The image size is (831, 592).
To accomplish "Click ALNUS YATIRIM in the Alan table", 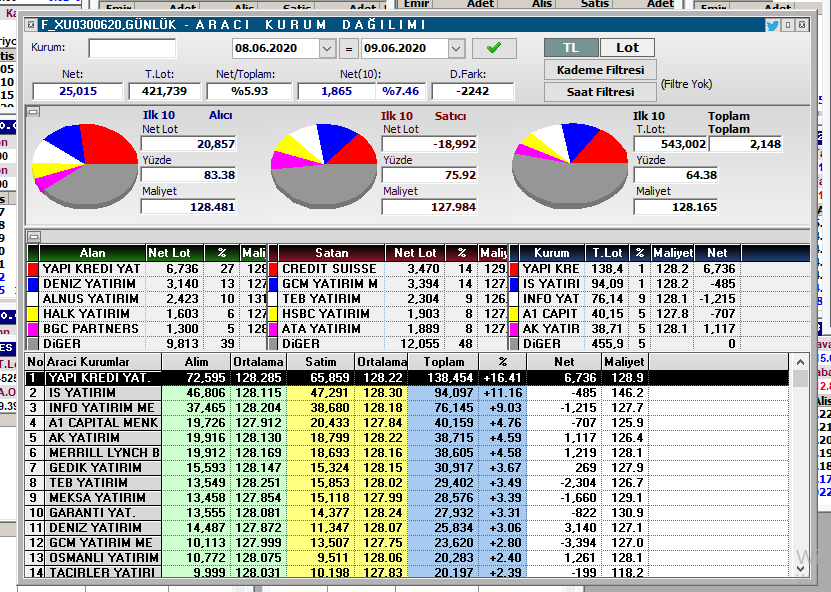I will coord(91,298).
